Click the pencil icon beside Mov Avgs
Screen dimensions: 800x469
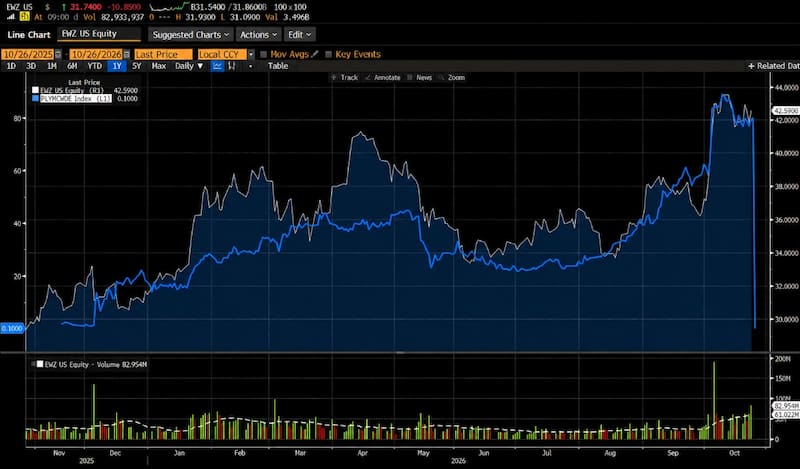pyautogui.click(x=315, y=54)
